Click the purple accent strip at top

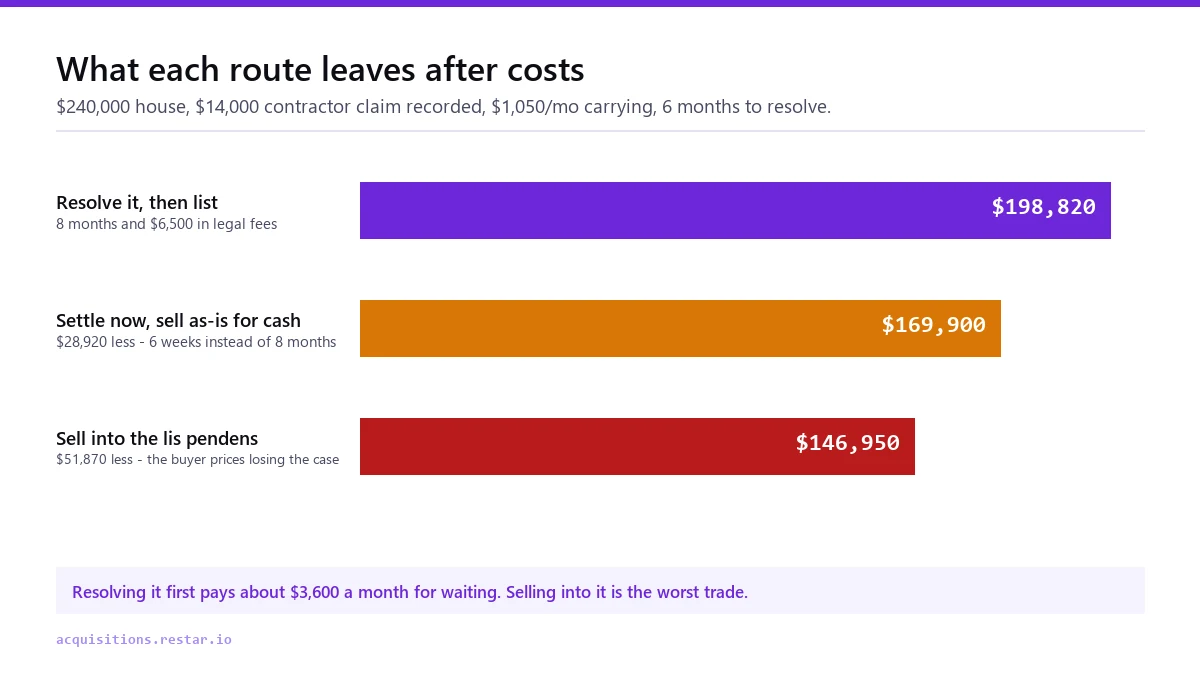click(600, 3)
